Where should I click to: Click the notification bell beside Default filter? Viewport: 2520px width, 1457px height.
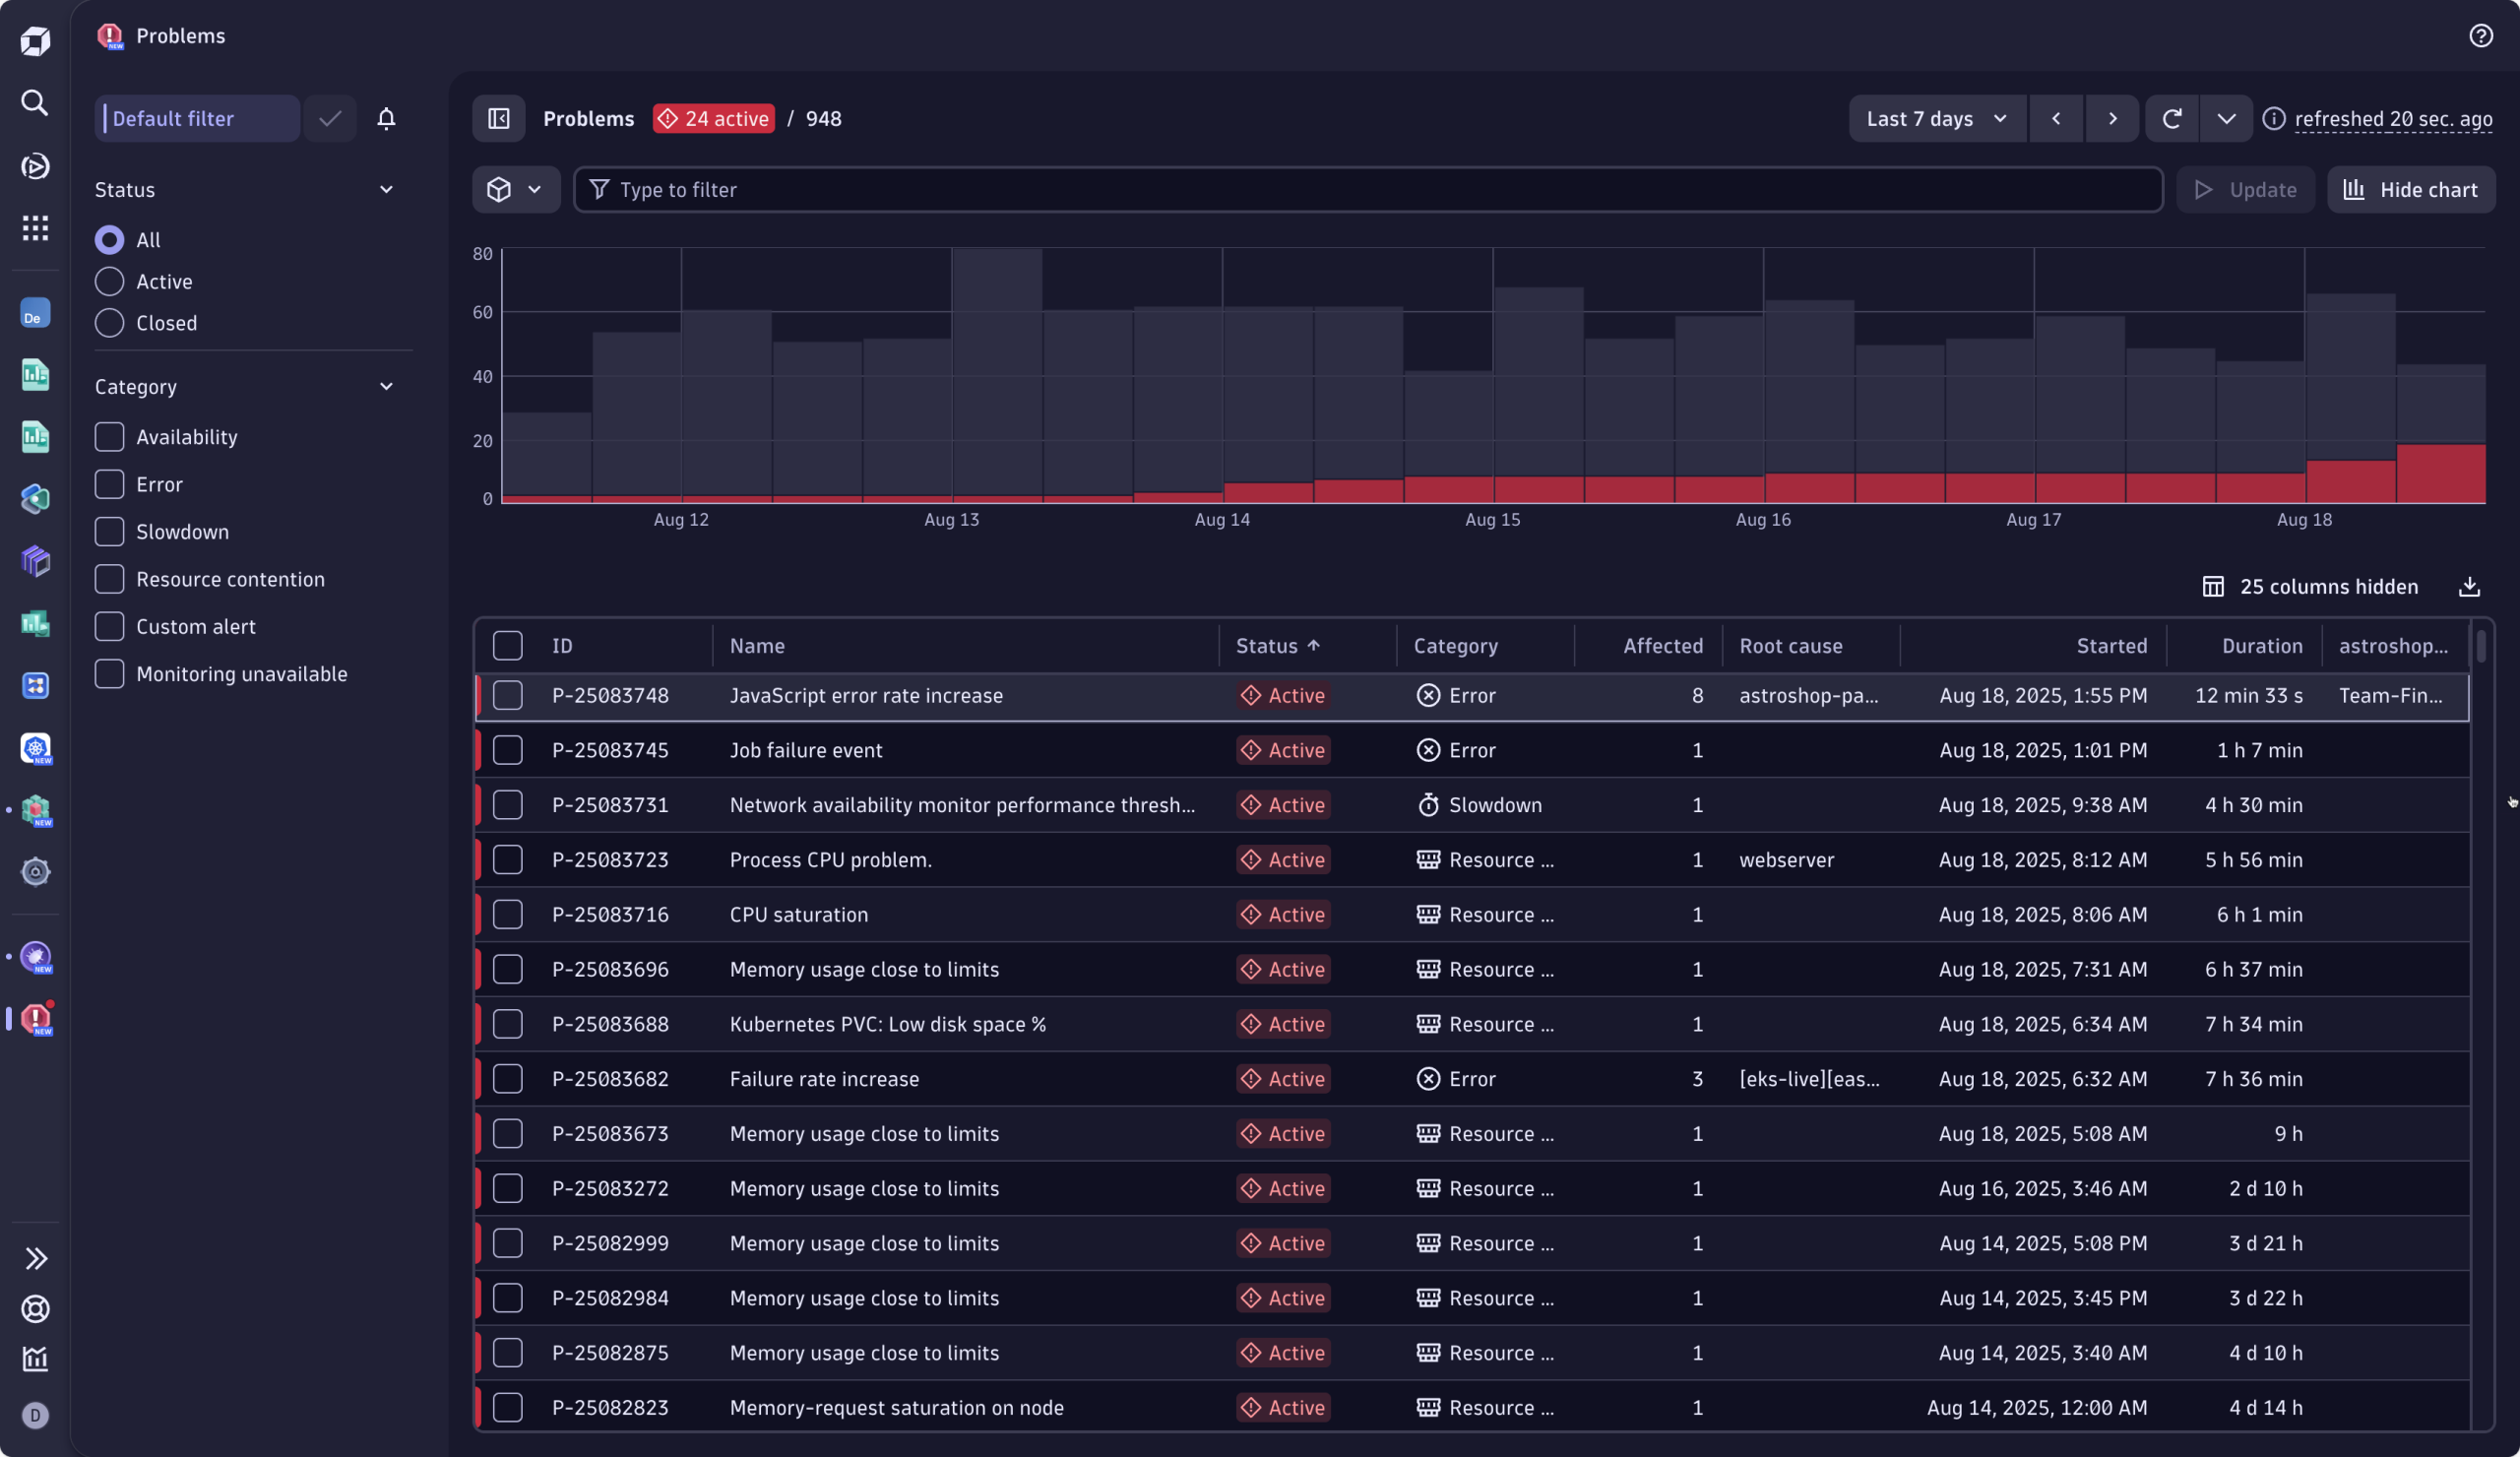pyautogui.click(x=386, y=118)
